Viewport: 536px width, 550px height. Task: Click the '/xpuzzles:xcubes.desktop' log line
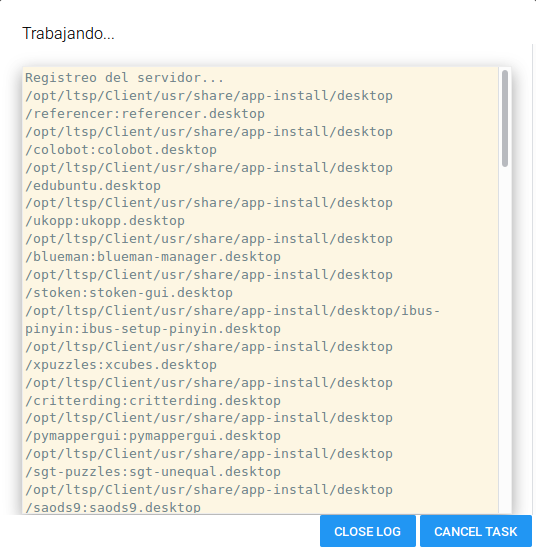tap(121, 365)
